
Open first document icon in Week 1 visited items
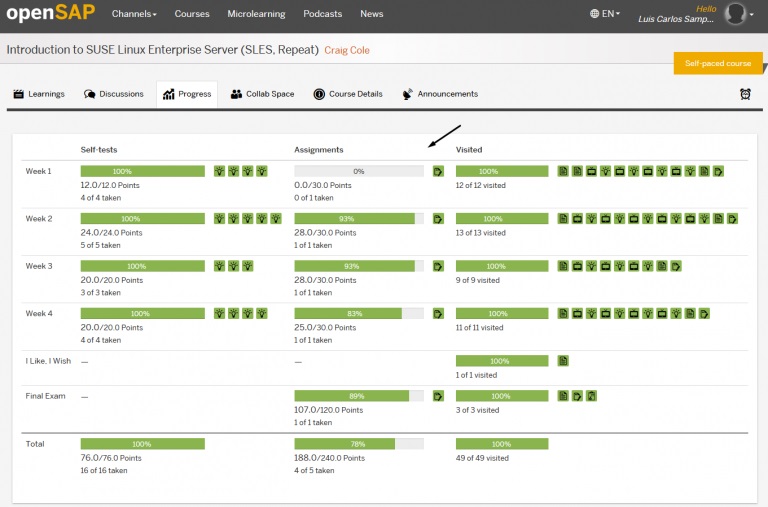[x=563, y=171]
